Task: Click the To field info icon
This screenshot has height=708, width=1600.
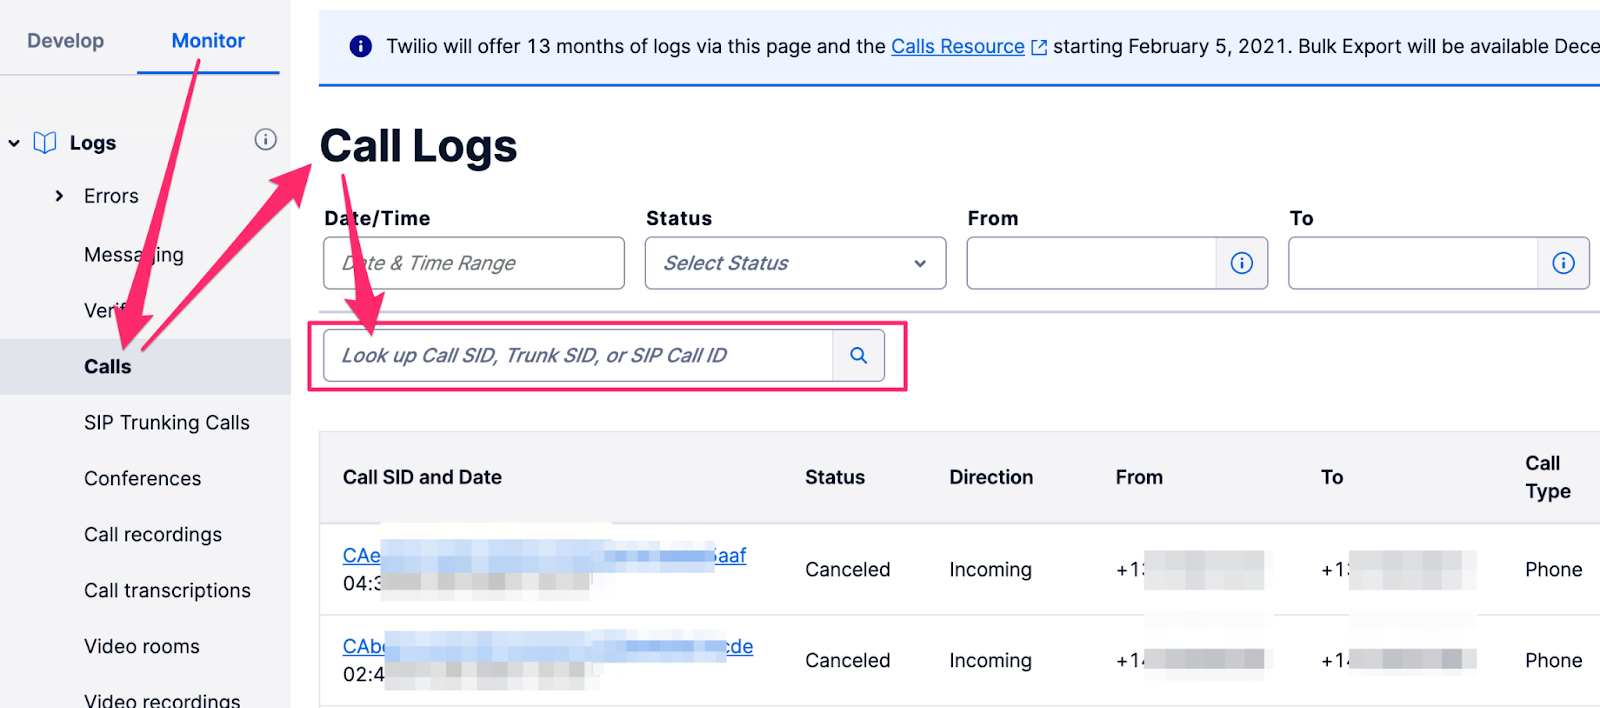Action: coord(1563,263)
